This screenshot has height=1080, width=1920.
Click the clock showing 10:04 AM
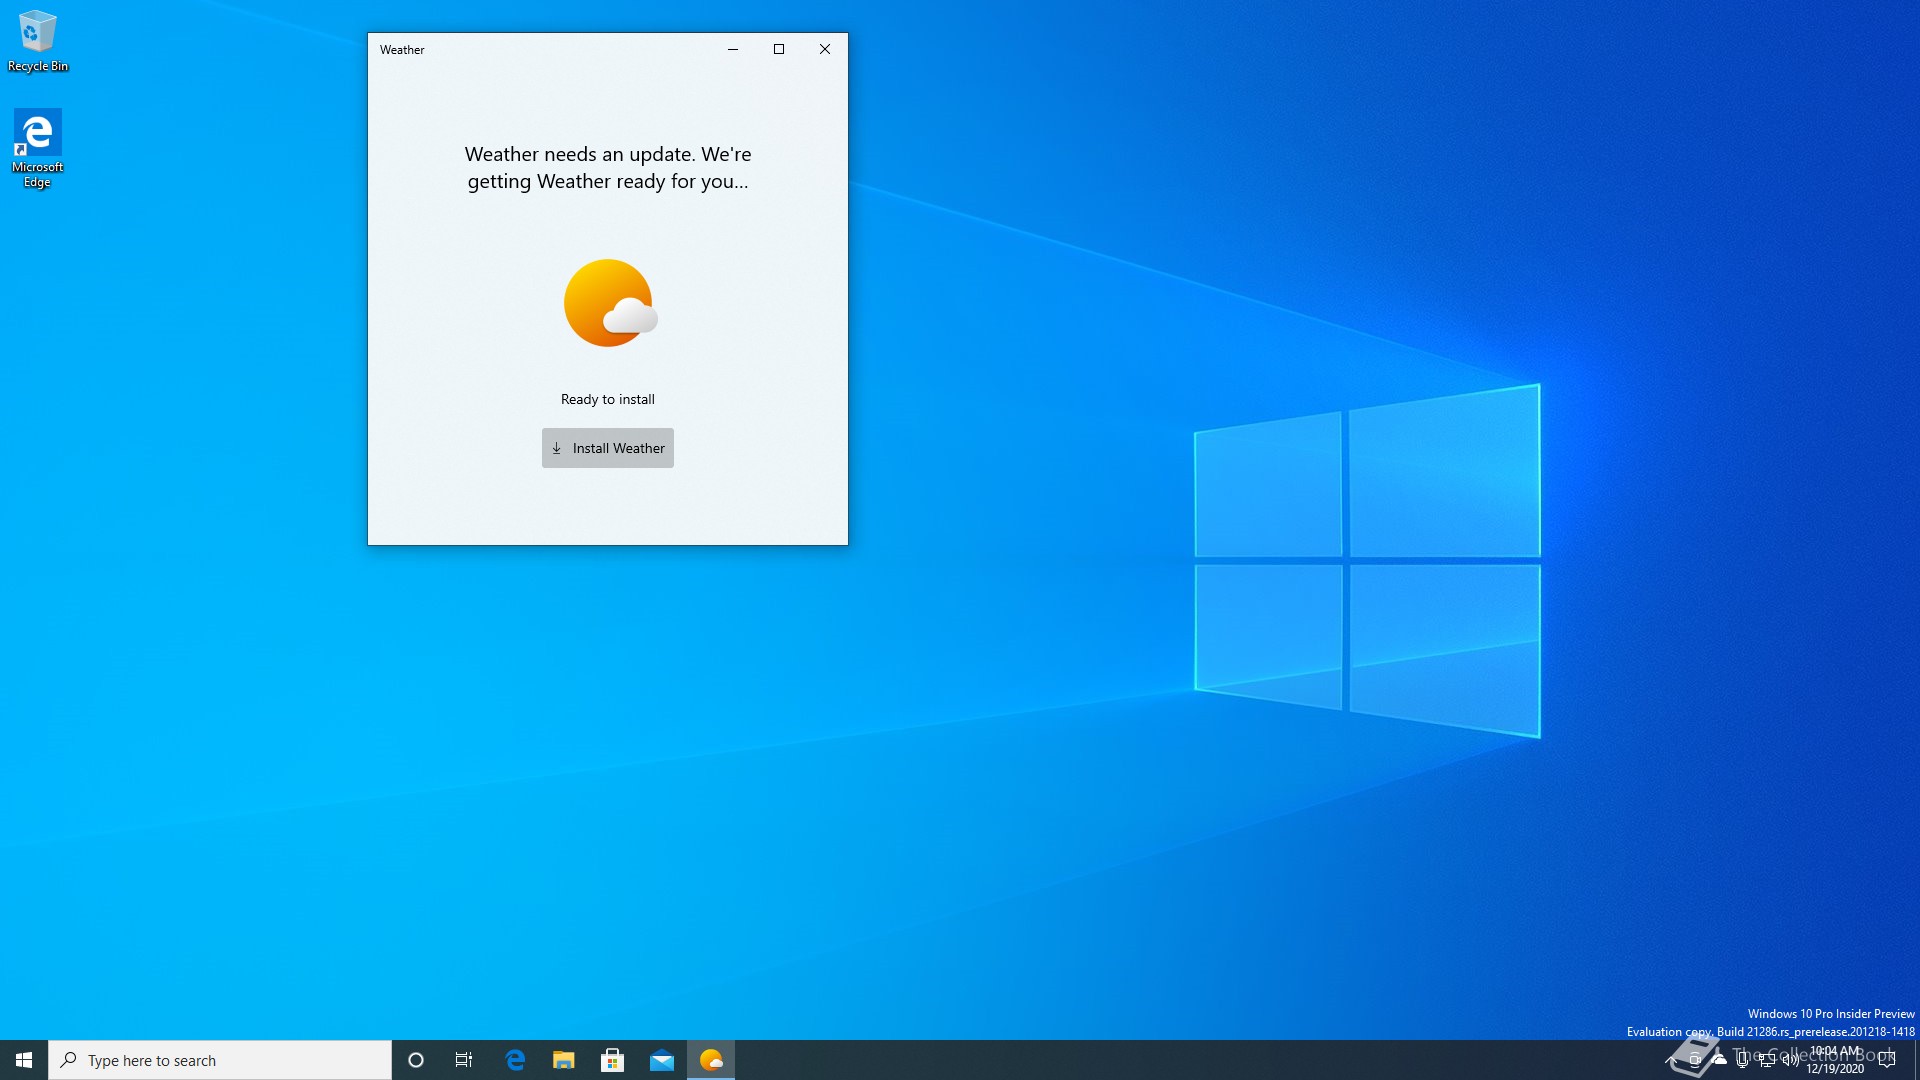(x=1835, y=1060)
